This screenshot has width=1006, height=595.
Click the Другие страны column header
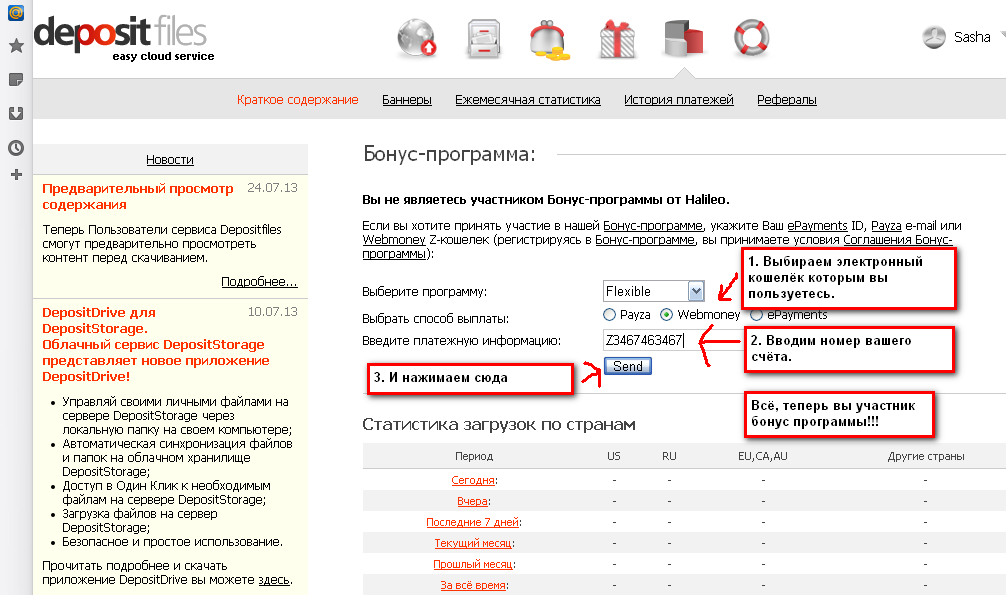tap(926, 456)
